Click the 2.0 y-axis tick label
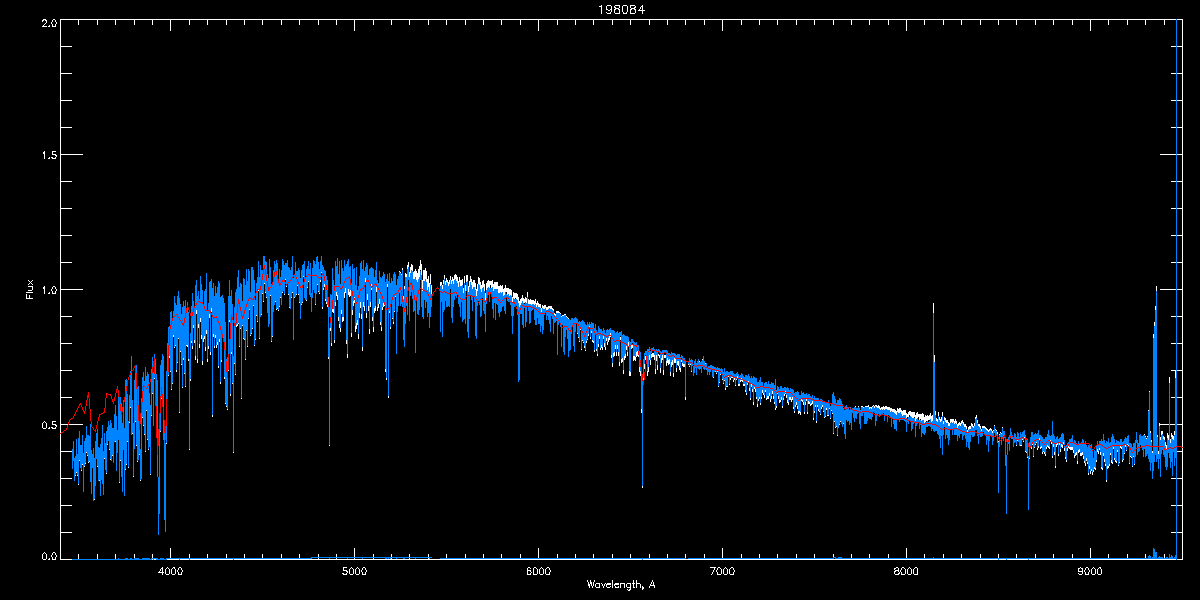 tap(47, 22)
